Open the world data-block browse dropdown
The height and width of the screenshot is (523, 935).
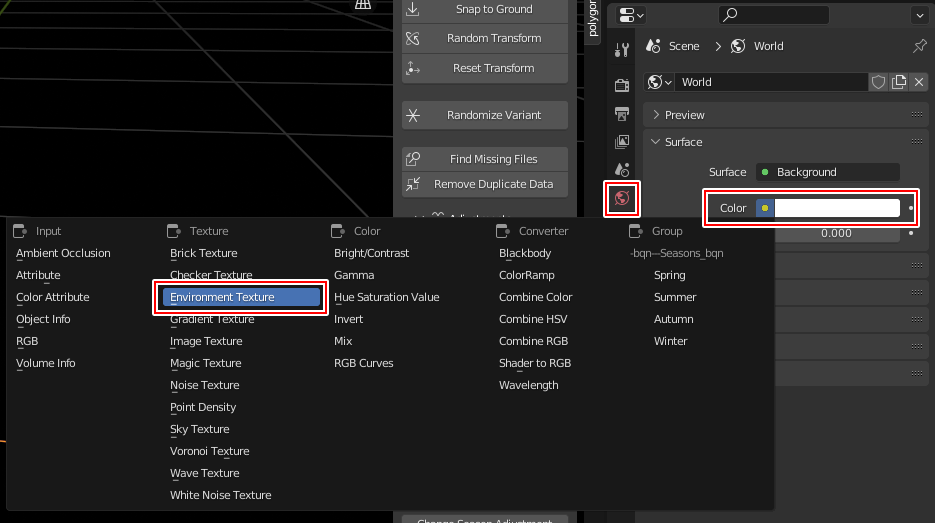point(660,82)
